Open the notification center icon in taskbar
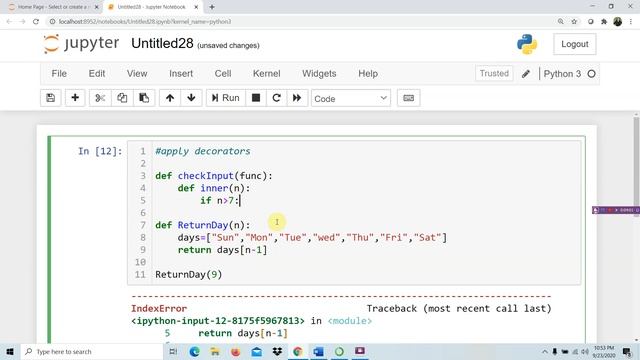 click(x=627, y=351)
